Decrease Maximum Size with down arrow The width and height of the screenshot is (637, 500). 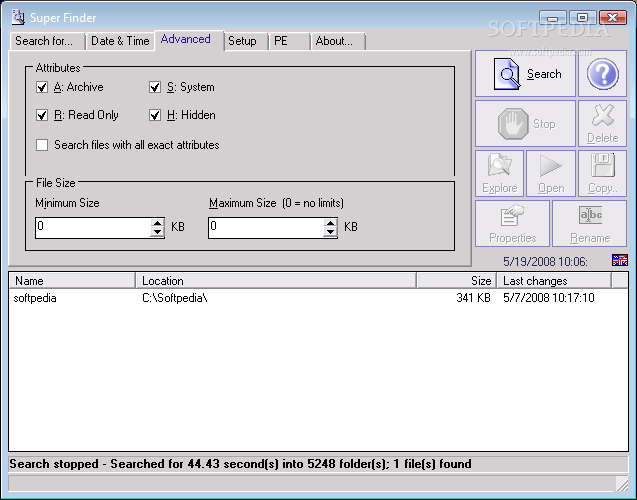(x=331, y=232)
